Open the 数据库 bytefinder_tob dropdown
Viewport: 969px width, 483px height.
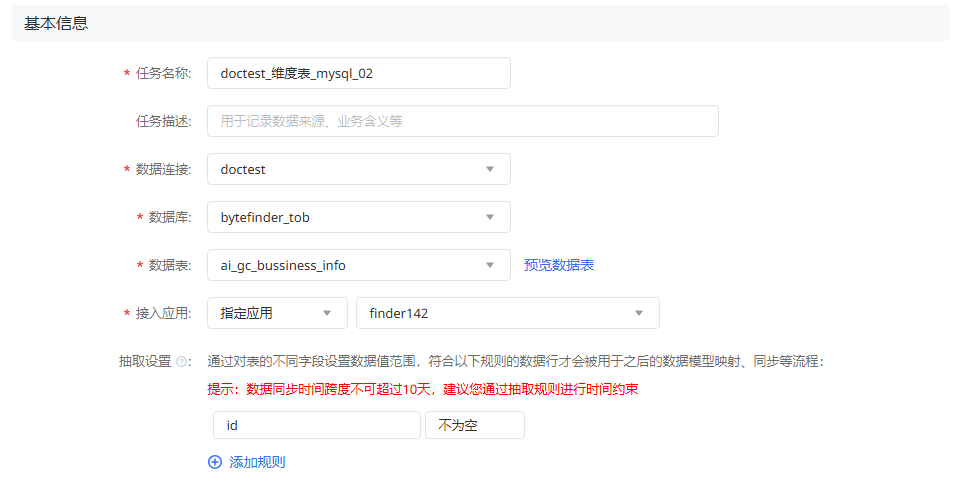[359, 217]
